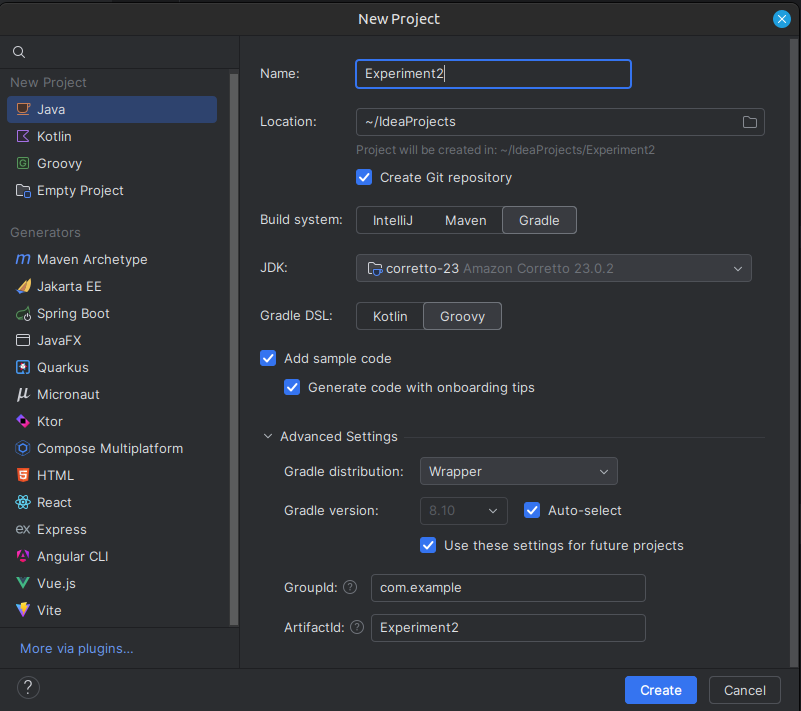The image size is (801, 711).
Task: Open the Gradle distribution dropdown
Action: (x=519, y=471)
